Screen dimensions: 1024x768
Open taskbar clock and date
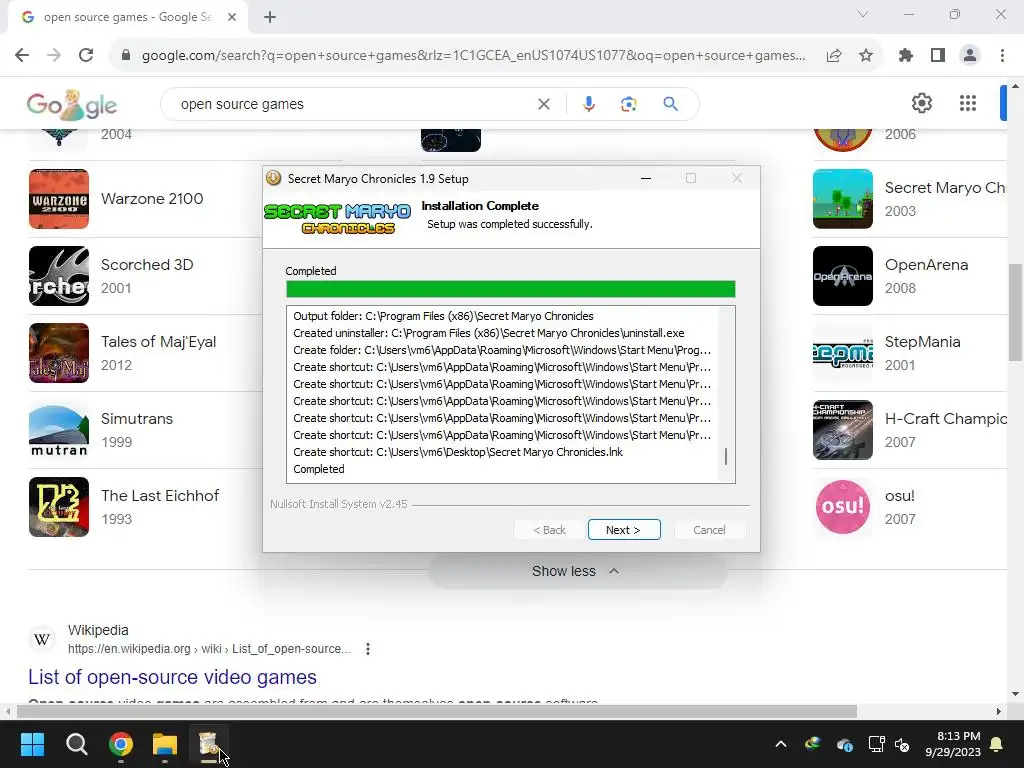(x=952, y=744)
